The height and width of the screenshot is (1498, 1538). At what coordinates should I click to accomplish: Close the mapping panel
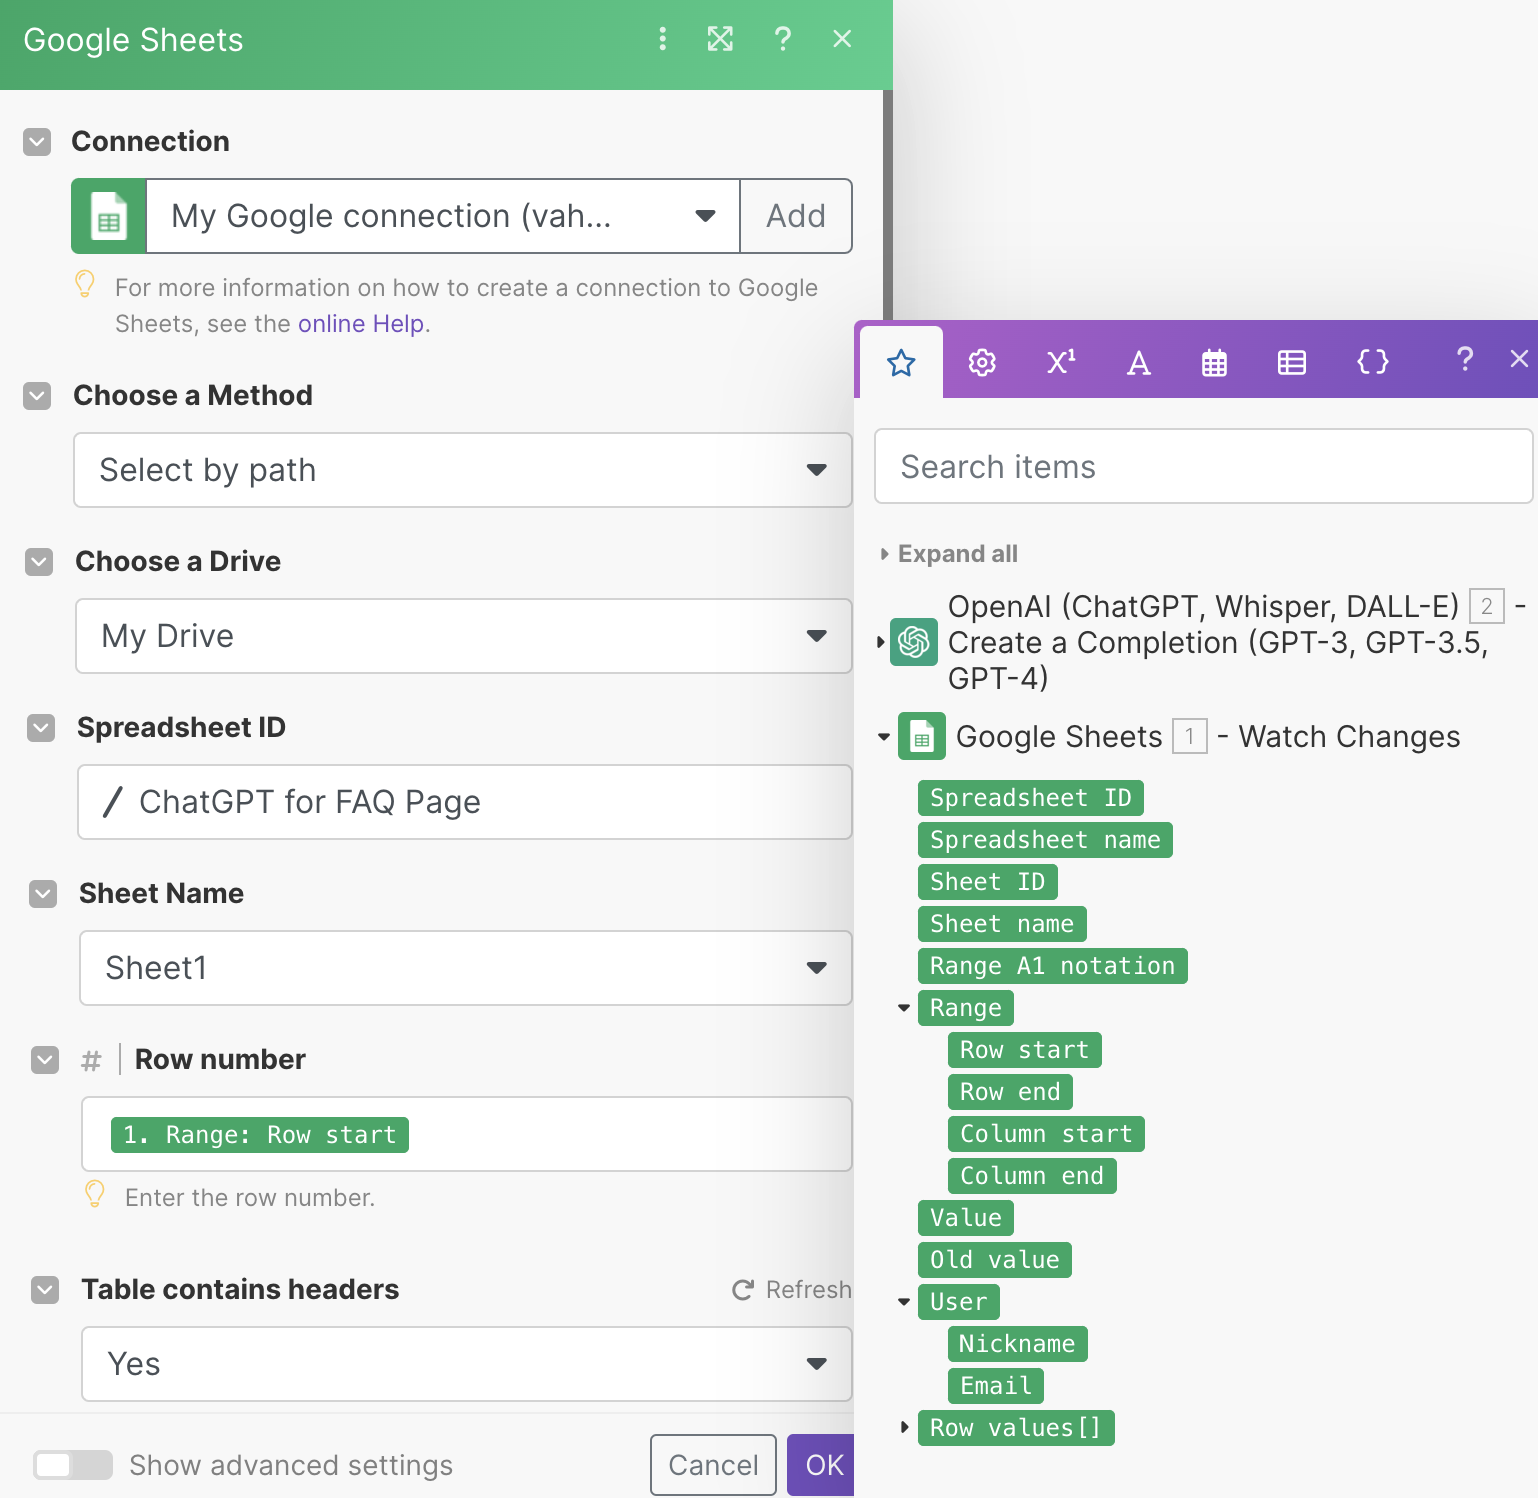point(1519,359)
